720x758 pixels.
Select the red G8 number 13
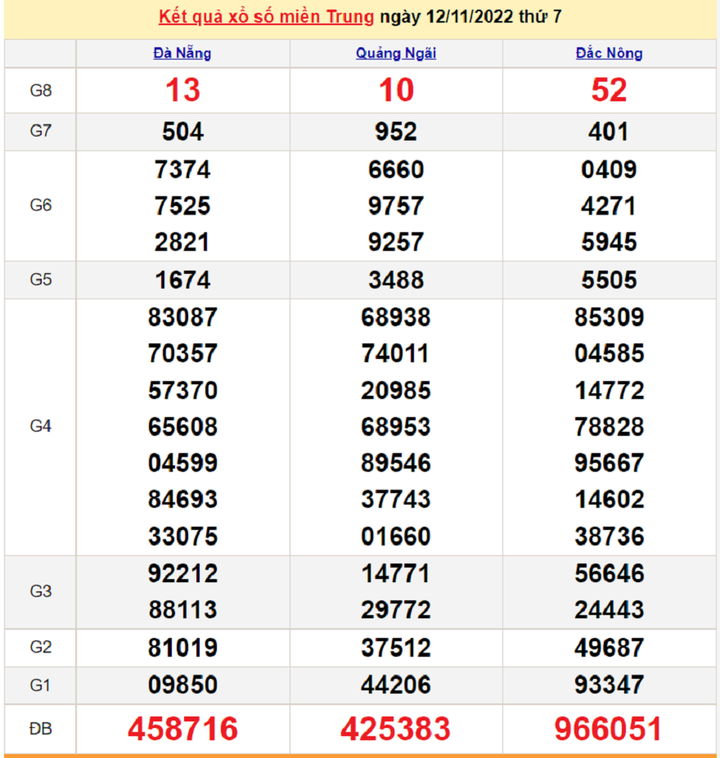pyautogui.click(x=182, y=90)
